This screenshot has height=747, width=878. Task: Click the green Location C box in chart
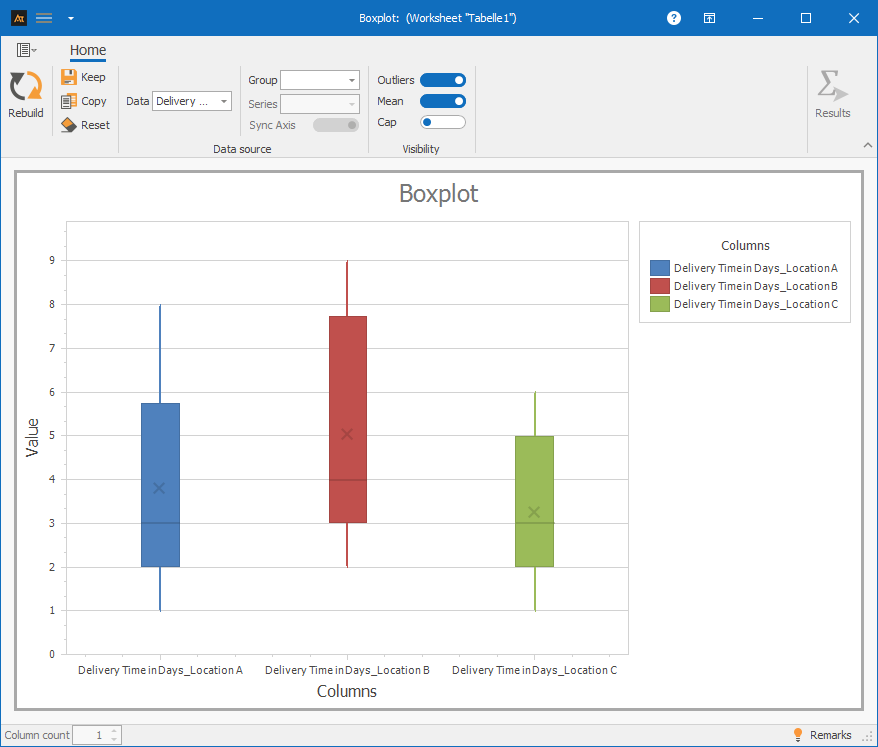(534, 501)
